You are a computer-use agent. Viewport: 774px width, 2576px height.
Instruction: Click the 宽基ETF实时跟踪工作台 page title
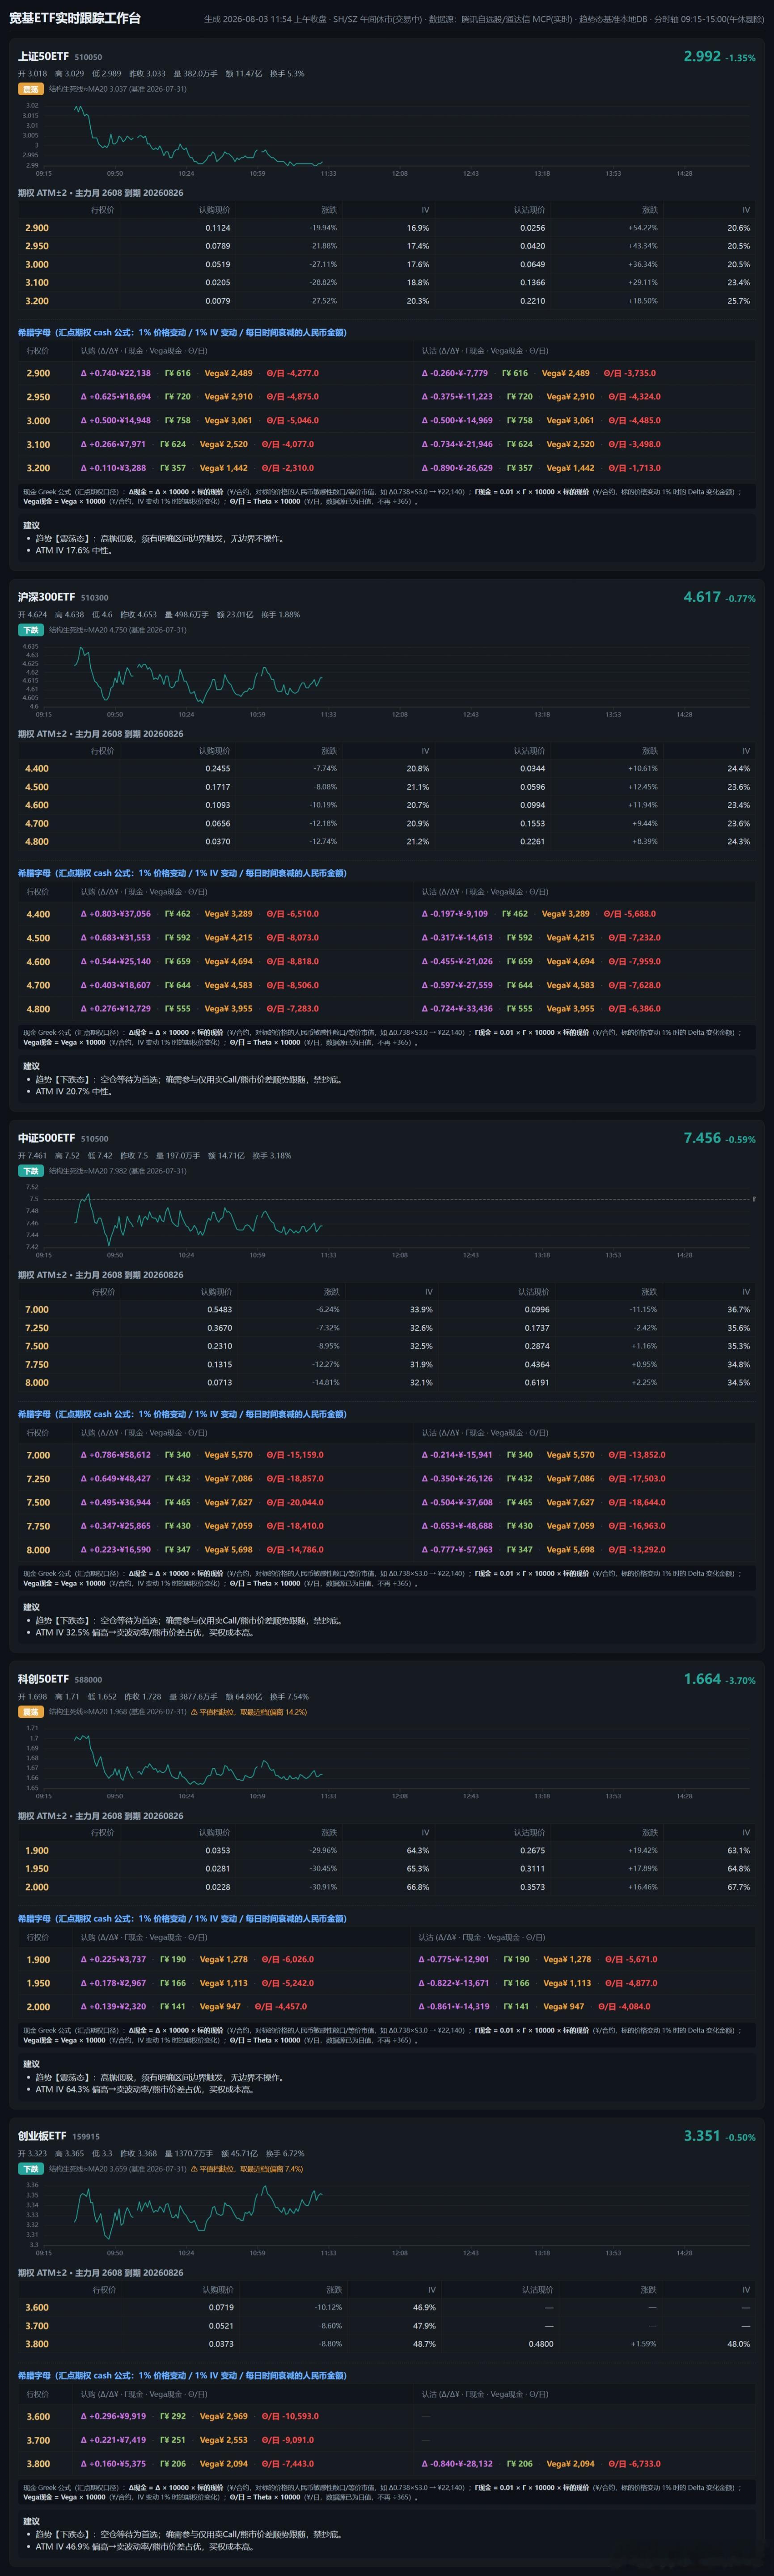pos(75,18)
